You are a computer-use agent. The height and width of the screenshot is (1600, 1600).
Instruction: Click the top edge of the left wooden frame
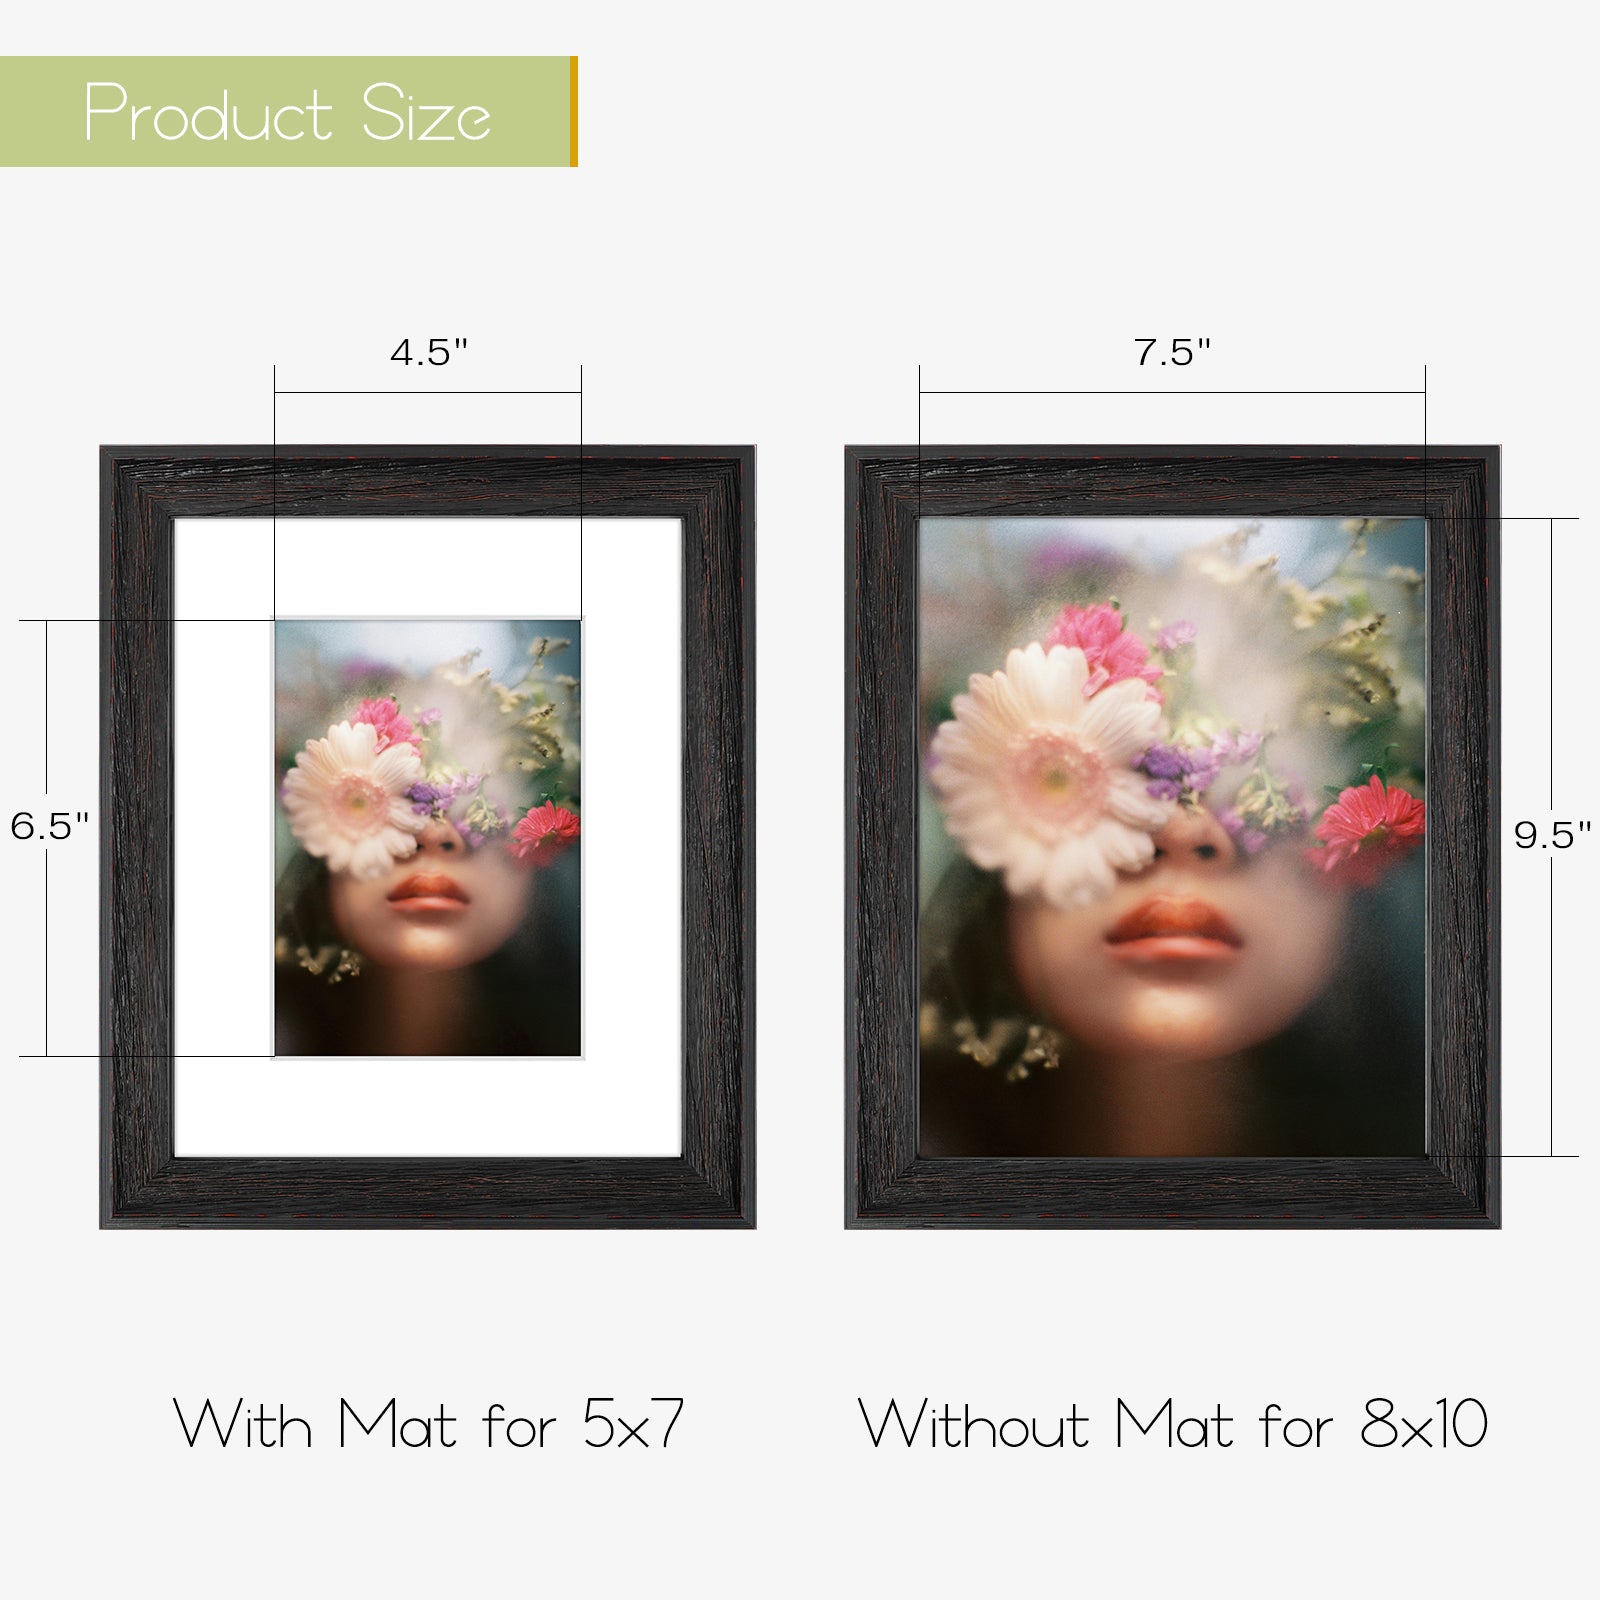click(428, 482)
